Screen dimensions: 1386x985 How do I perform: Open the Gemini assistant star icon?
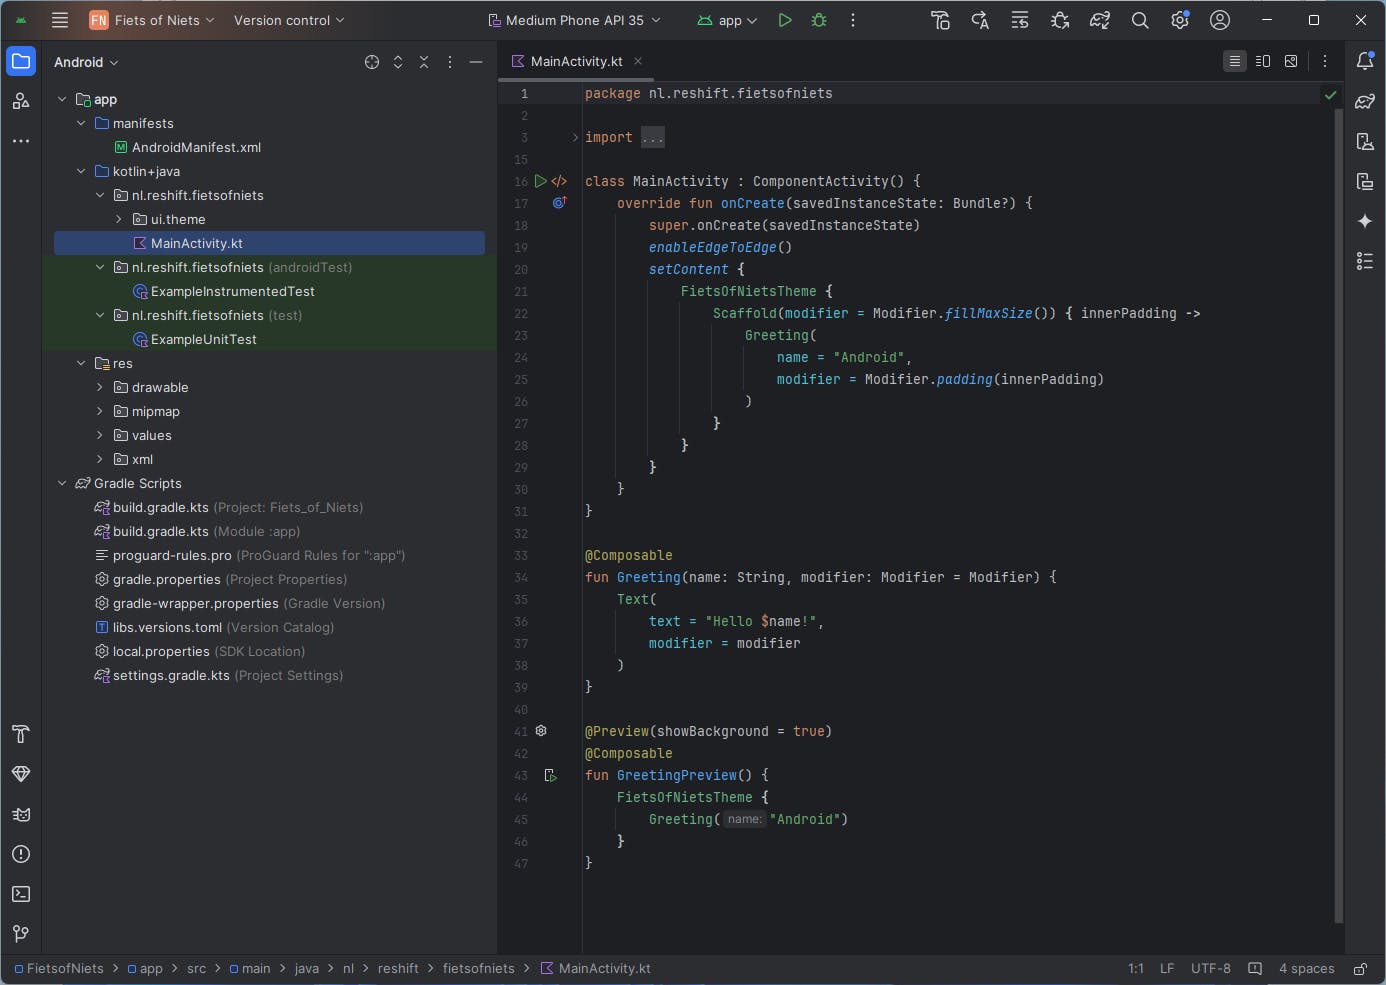1365,221
